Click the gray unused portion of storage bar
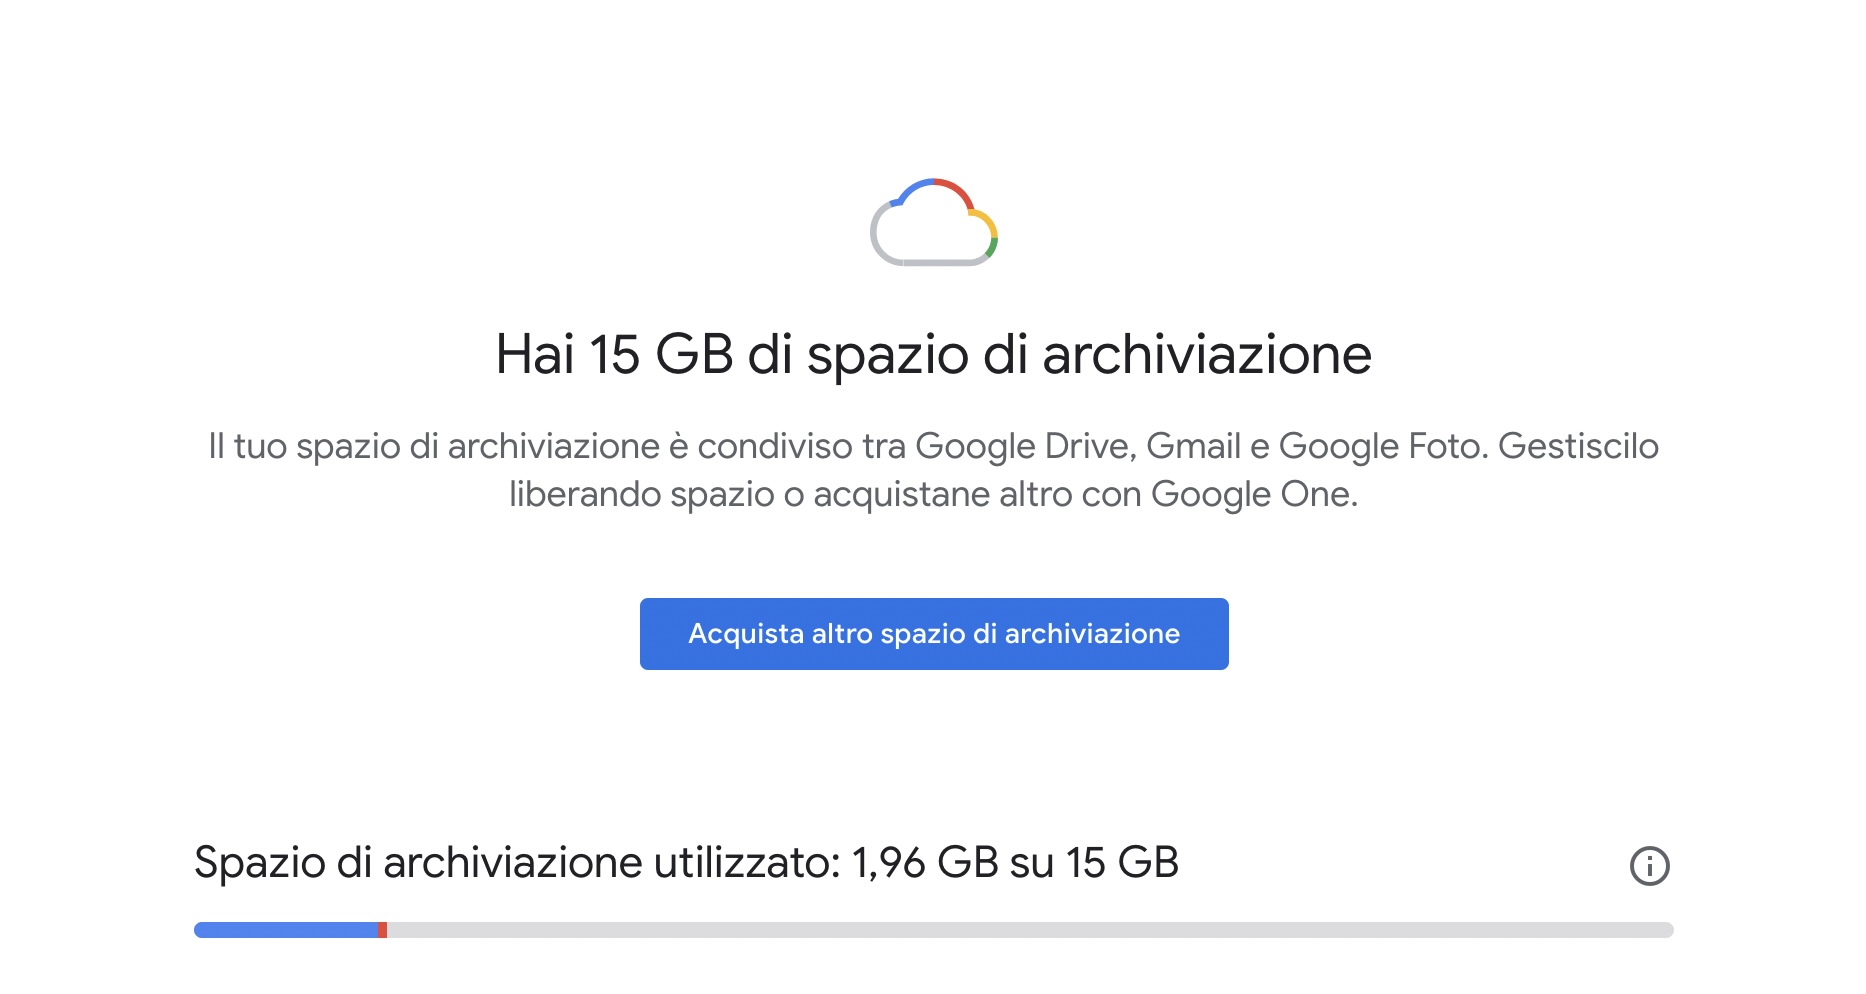 (x=1030, y=930)
